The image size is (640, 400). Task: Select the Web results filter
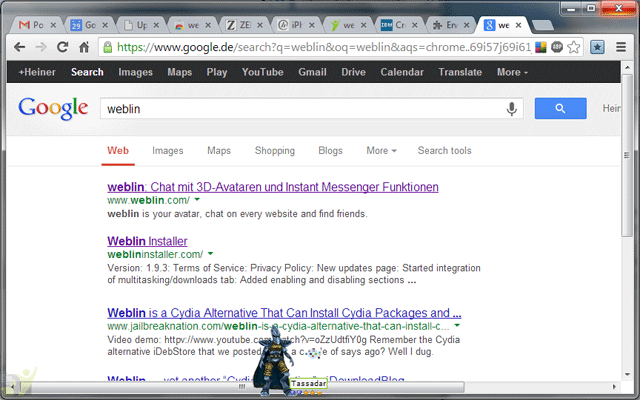[x=118, y=151]
